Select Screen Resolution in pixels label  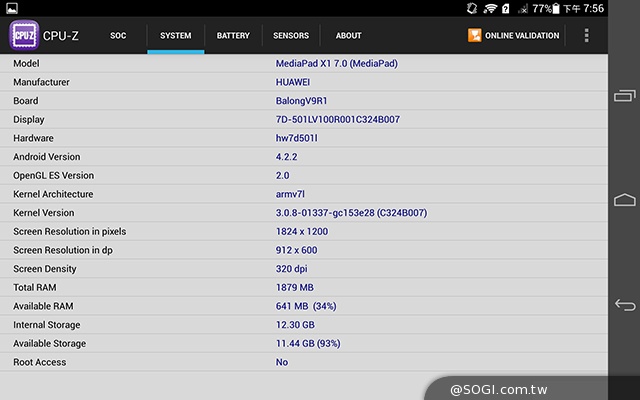pyautogui.click(x=70, y=231)
